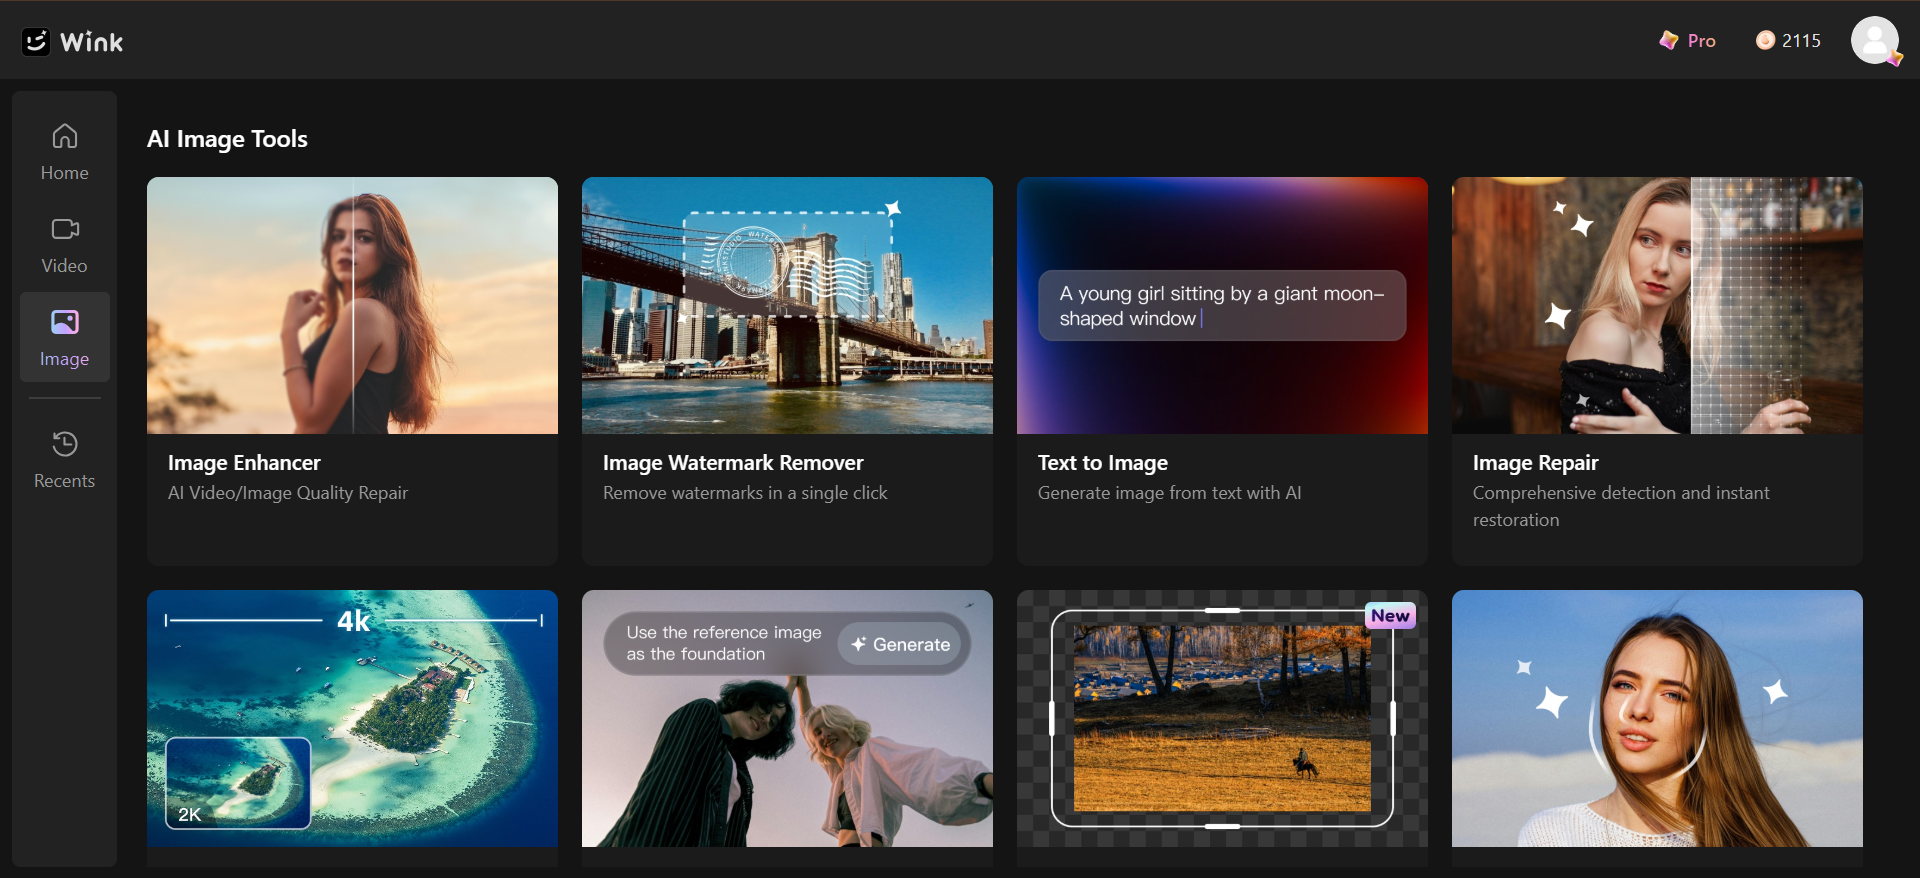This screenshot has height=878, width=1920.
Task: Click 'Generate image from text with AI' text
Action: (1169, 493)
